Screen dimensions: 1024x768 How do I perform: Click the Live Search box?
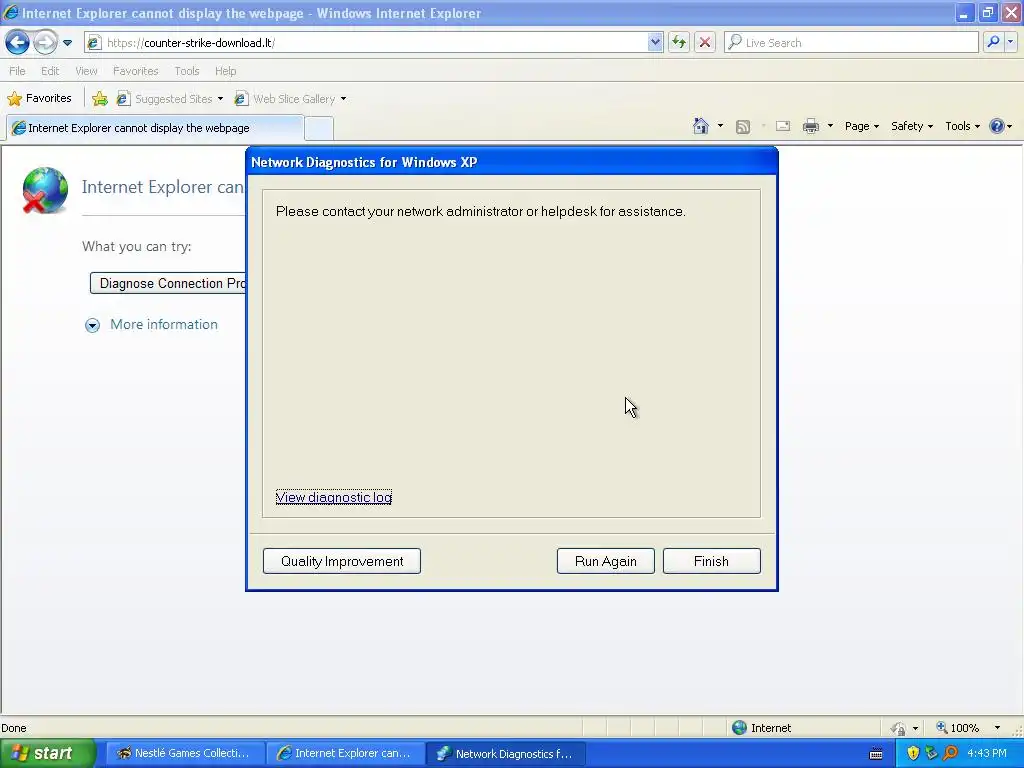[852, 42]
